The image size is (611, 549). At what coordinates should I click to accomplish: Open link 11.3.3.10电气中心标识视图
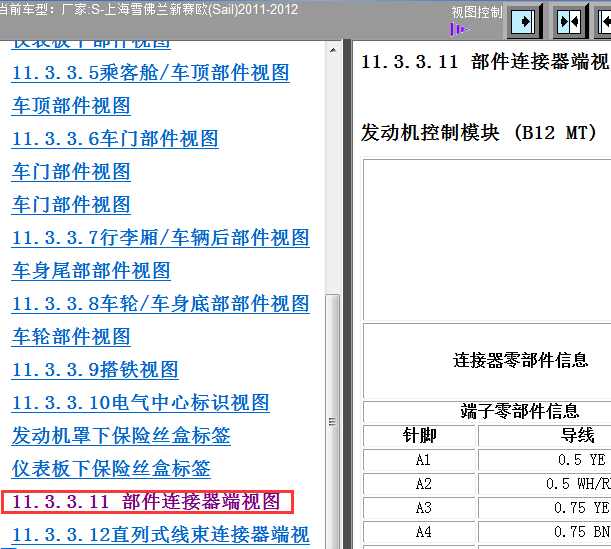pyautogui.click(x=141, y=403)
